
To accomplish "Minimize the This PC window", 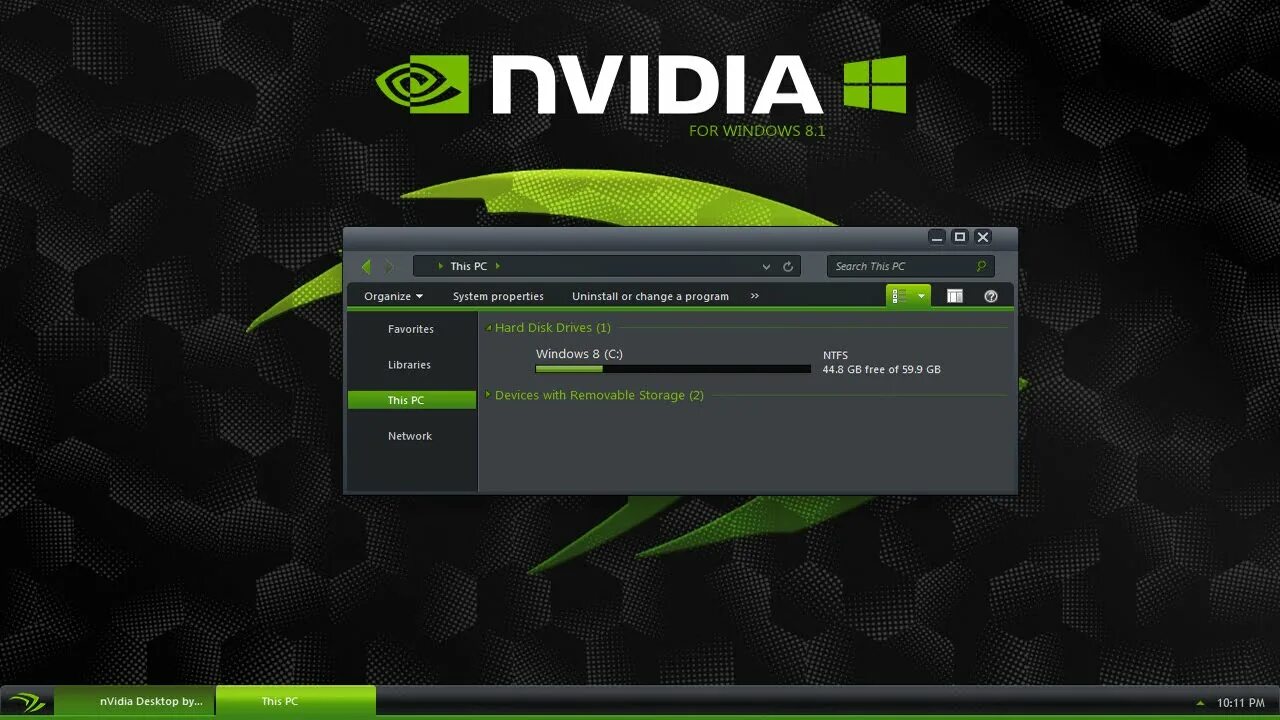I will click(x=937, y=237).
